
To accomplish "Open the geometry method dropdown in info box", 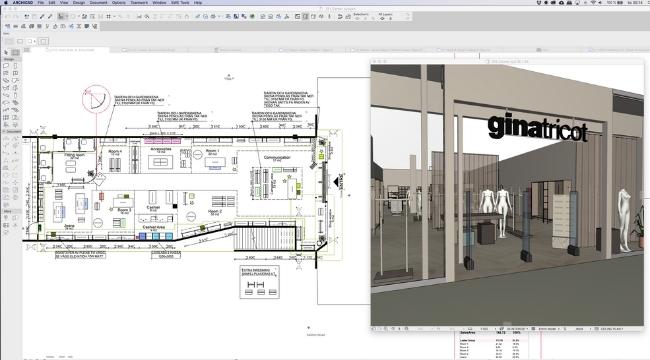I will click(x=32, y=41).
